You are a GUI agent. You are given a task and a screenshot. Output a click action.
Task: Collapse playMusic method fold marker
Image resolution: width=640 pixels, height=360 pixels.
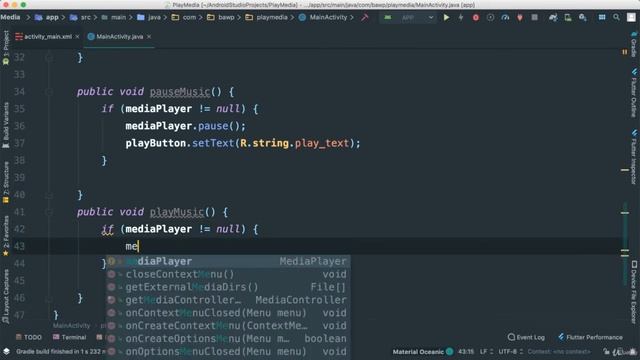(x=49, y=212)
